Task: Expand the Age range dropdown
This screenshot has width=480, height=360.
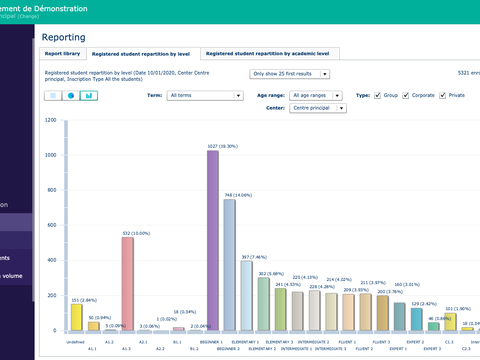Action: 316,96
